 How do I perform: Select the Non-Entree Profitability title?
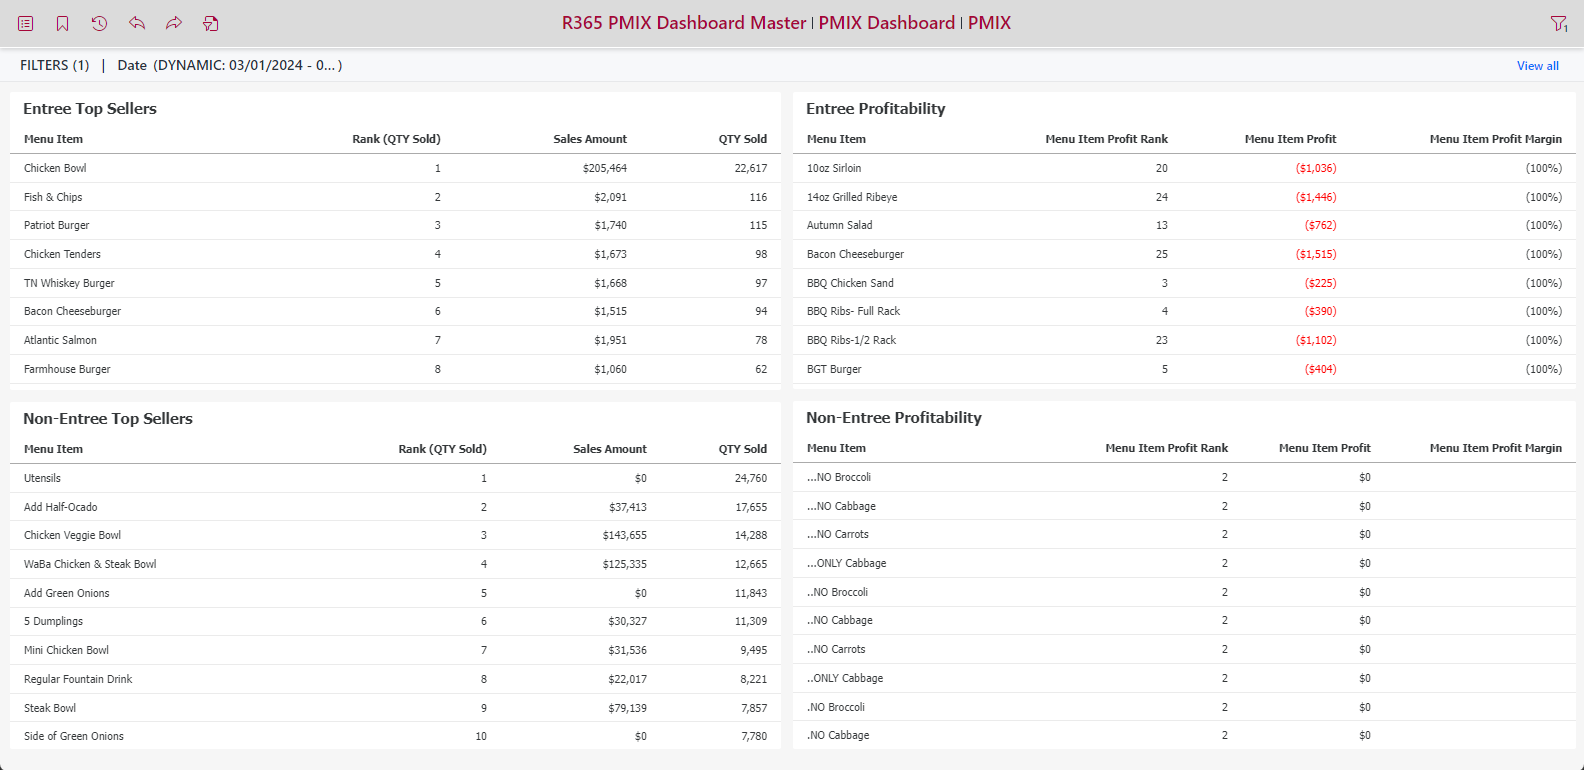pos(894,418)
